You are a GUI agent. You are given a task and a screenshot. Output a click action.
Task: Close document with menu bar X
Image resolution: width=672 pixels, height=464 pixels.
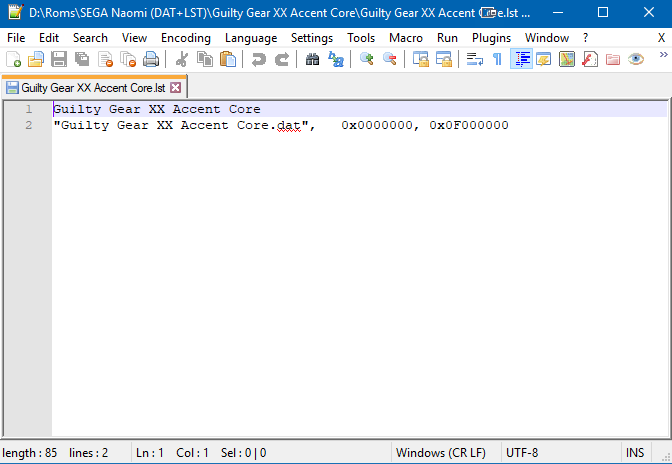[661, 38]
